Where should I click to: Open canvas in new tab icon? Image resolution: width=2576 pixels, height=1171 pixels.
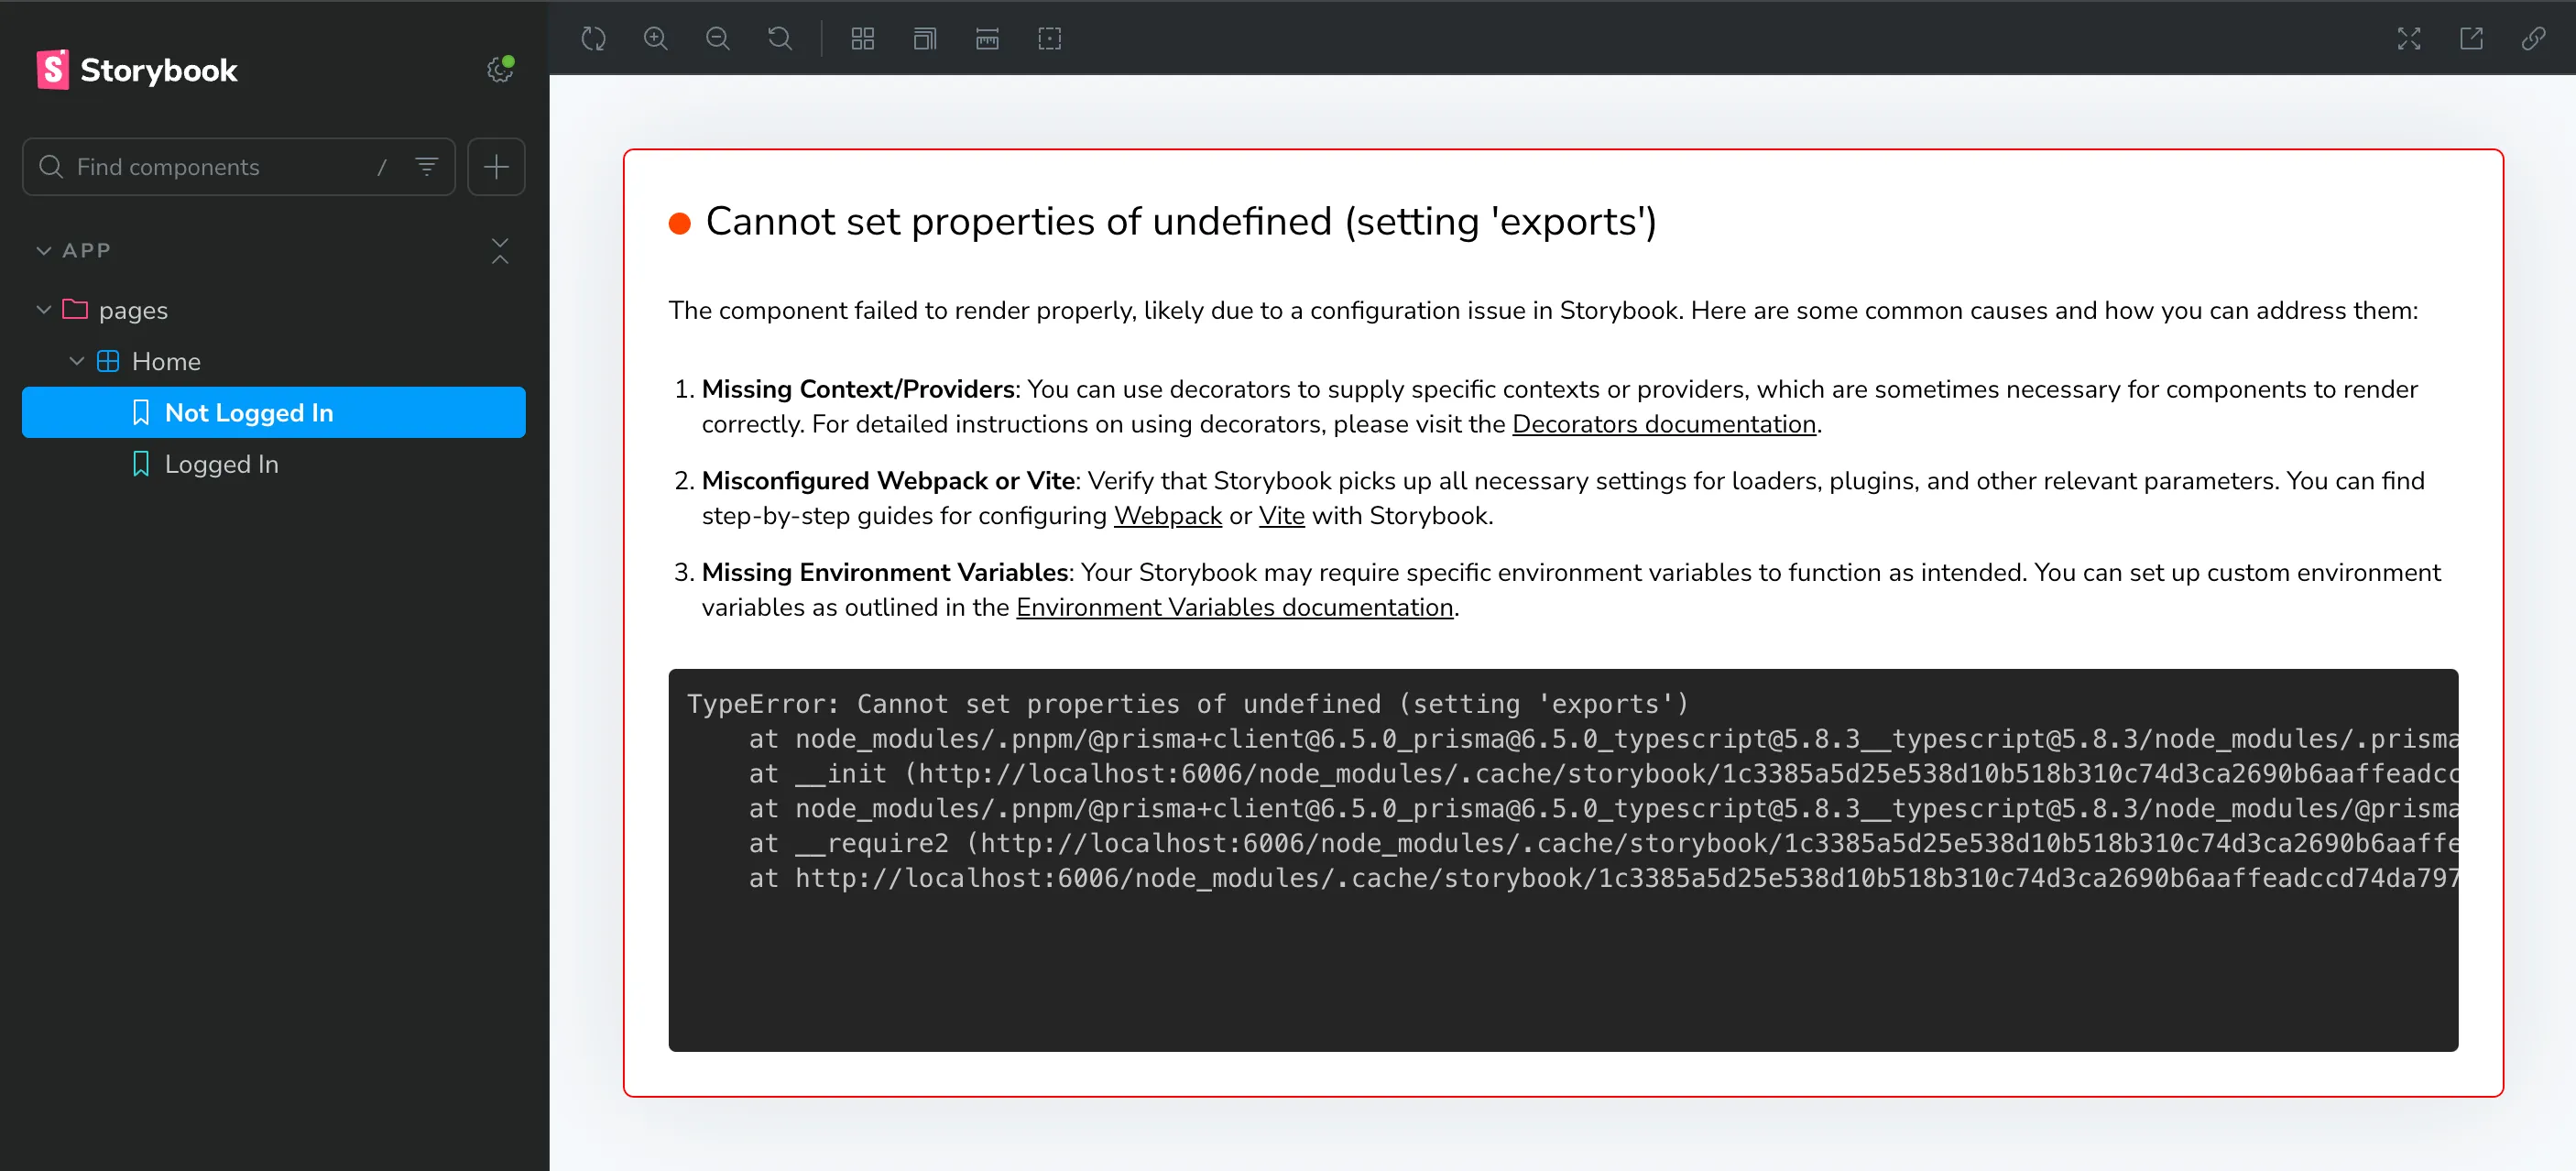pos(2470,39)
